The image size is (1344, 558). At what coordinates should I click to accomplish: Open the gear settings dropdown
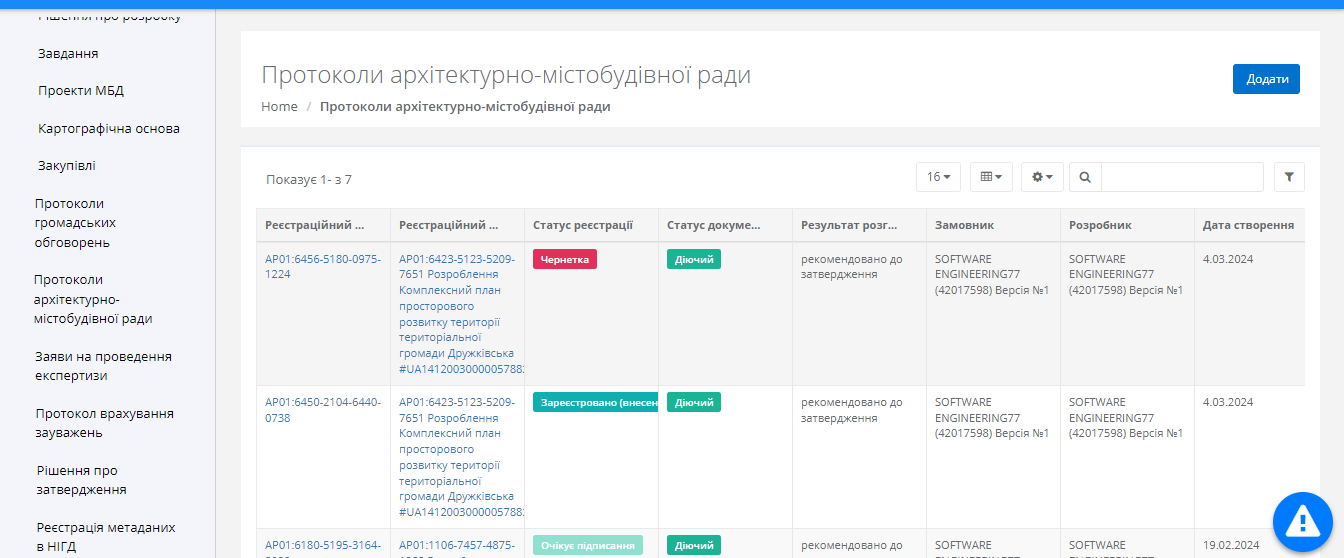(1042, 177)
